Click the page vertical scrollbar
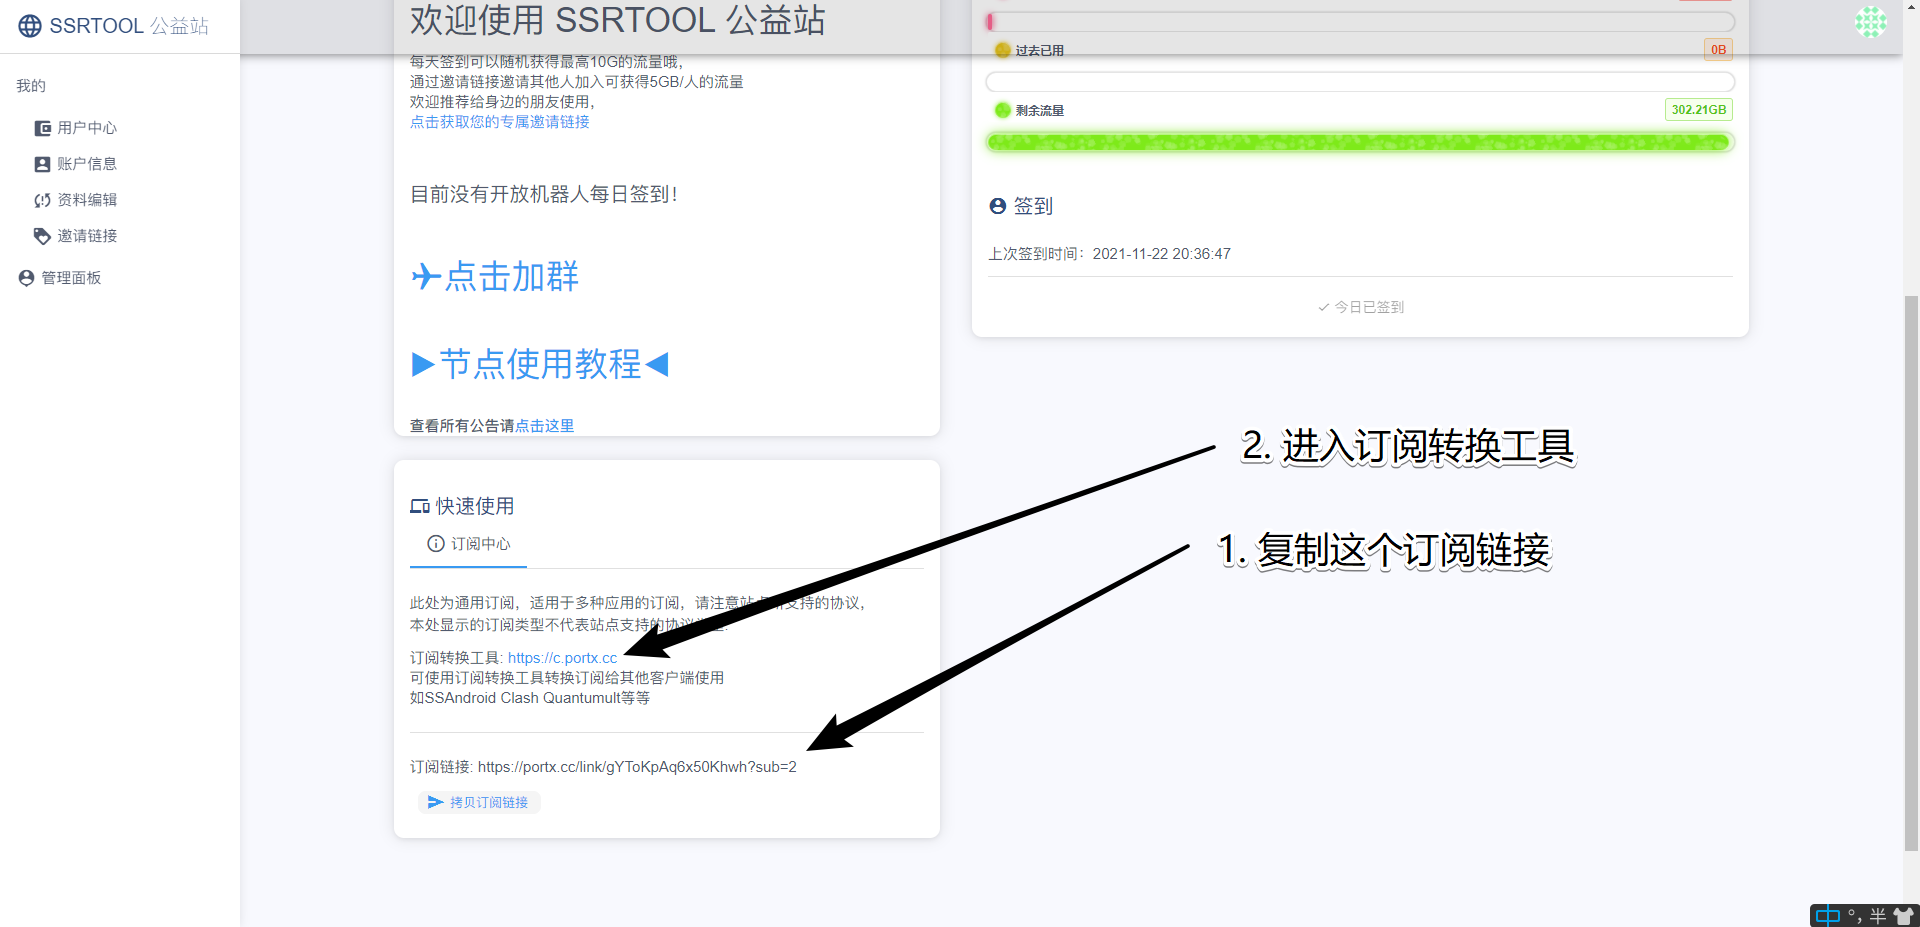 (x=1911, y=570)
